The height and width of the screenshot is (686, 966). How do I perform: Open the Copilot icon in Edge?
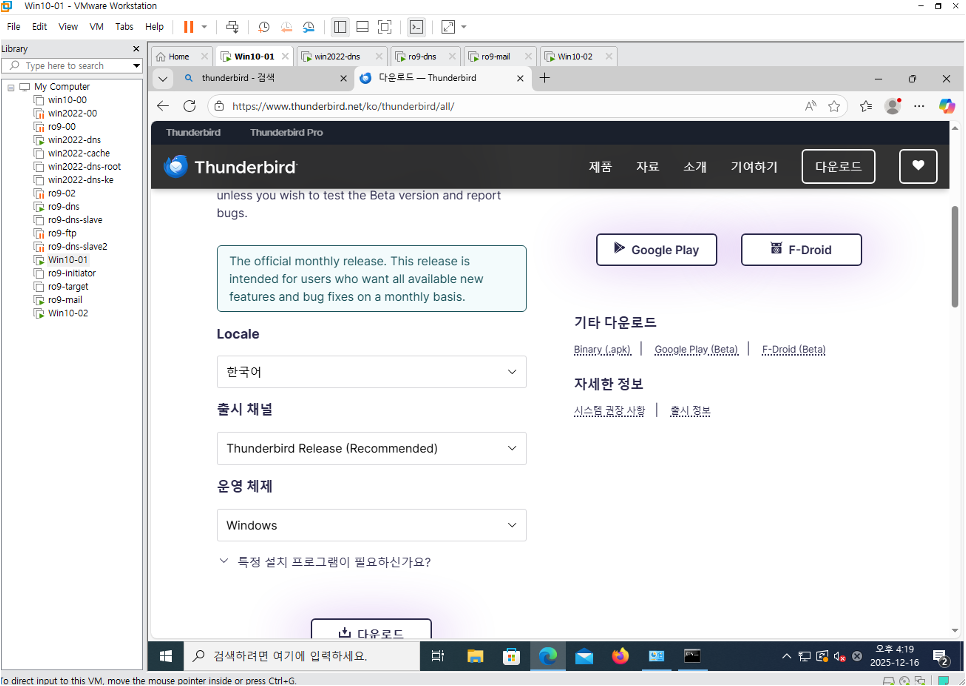point(947,106)
